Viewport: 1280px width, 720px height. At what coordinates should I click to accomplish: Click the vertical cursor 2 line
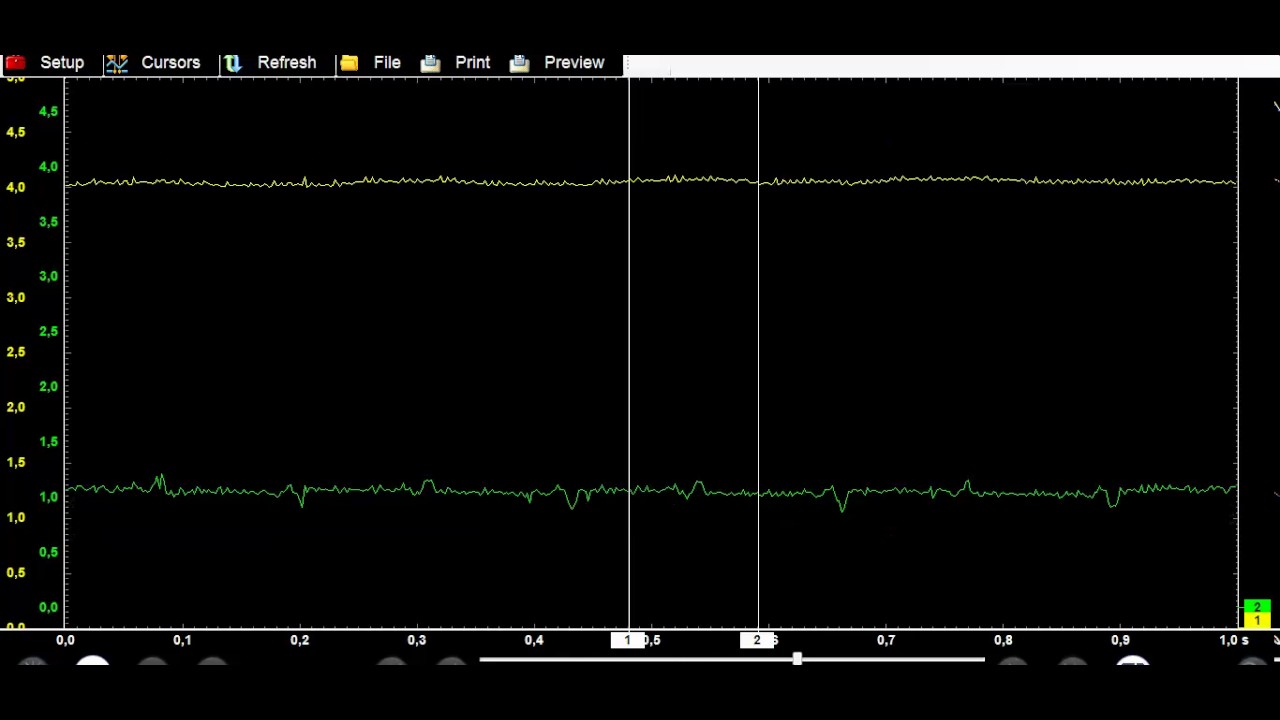[x=758, y=352]
